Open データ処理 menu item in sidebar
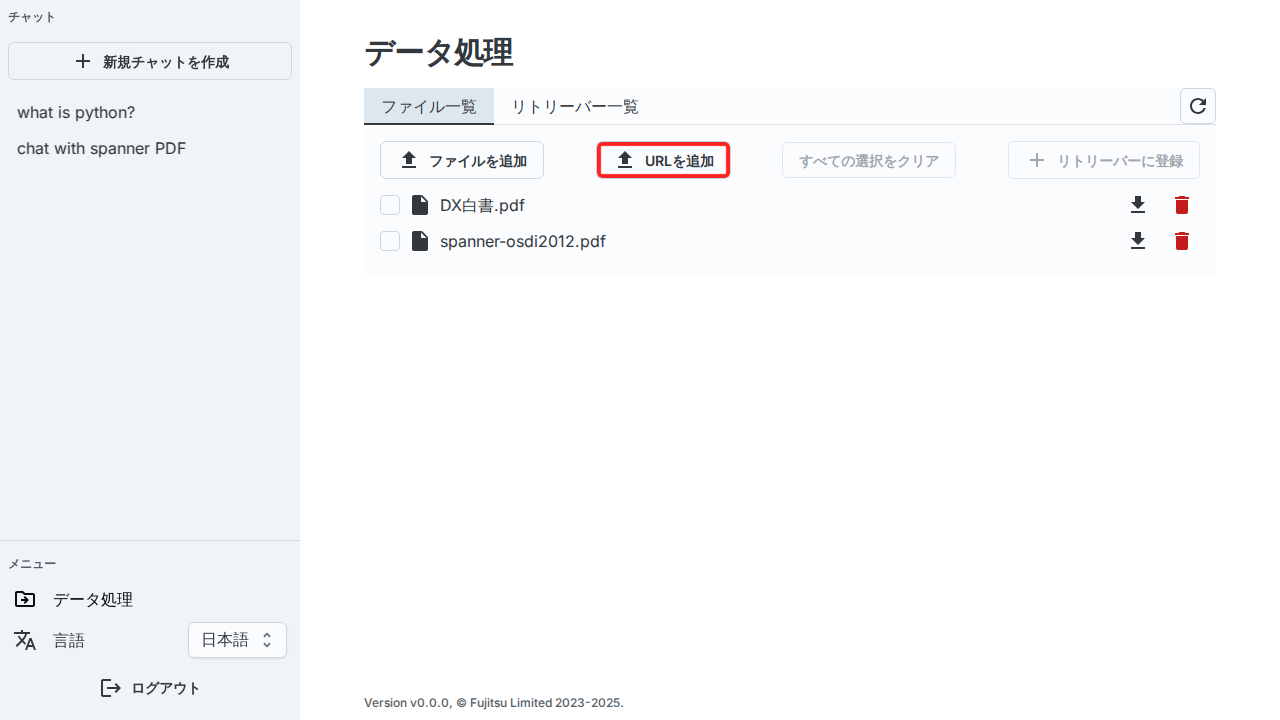1280x720 pixels. coord(150,599)
